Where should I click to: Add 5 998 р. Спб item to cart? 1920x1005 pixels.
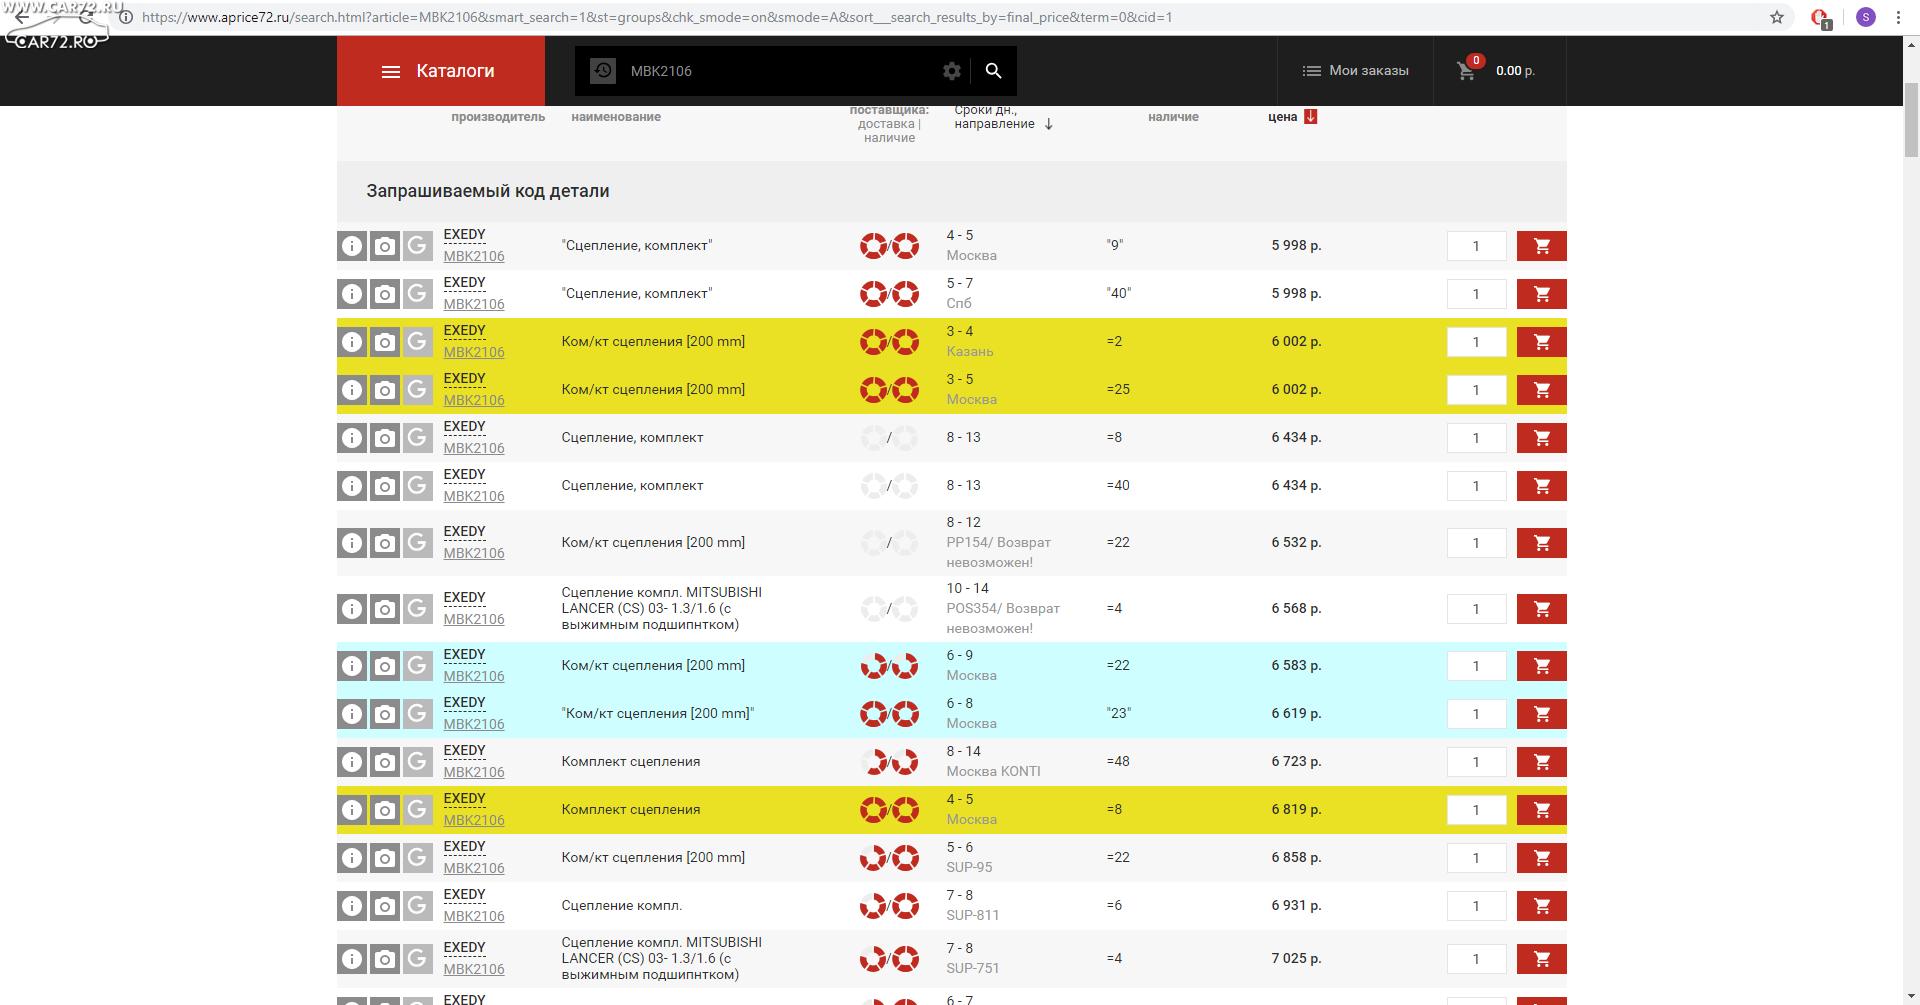click(1541, 294)
